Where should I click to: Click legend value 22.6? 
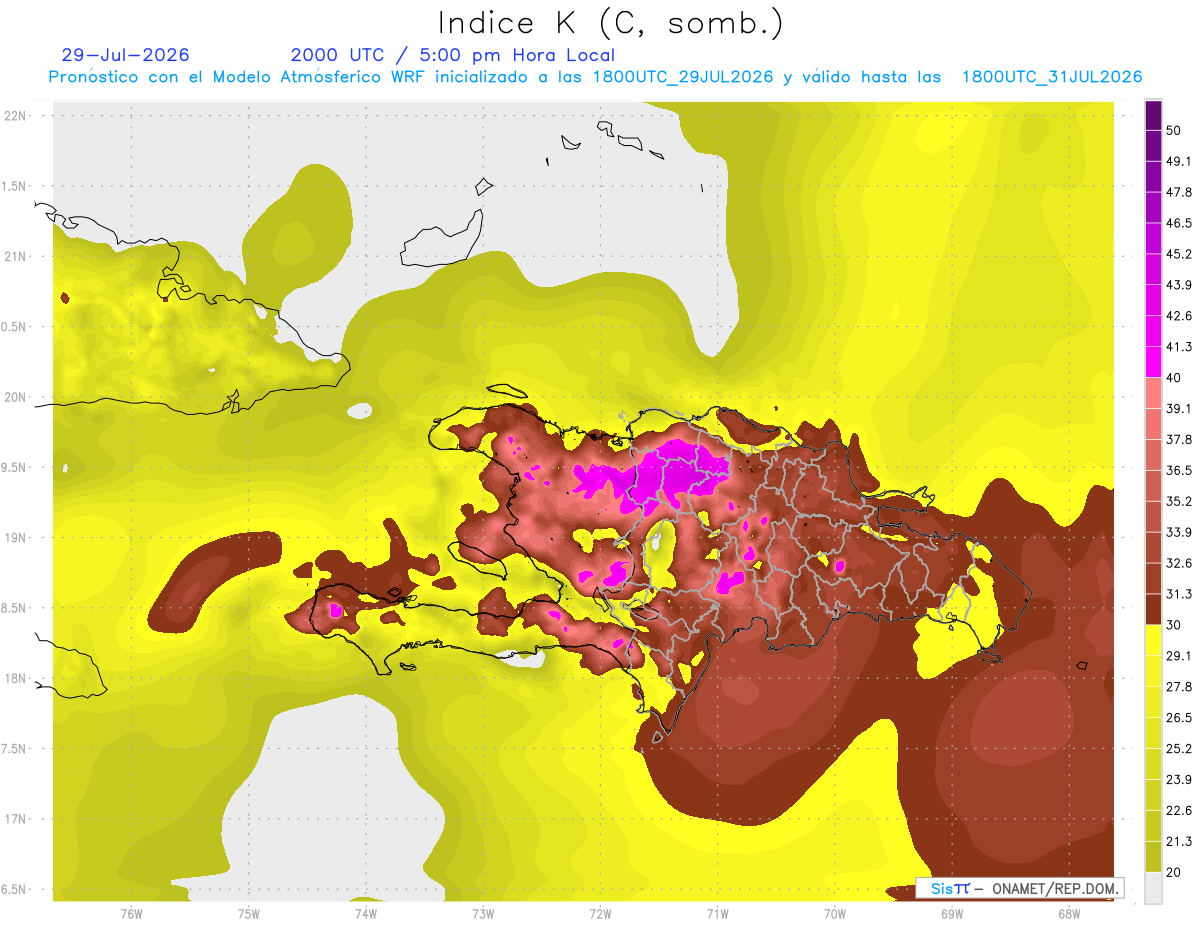(x=1179, y=810)
